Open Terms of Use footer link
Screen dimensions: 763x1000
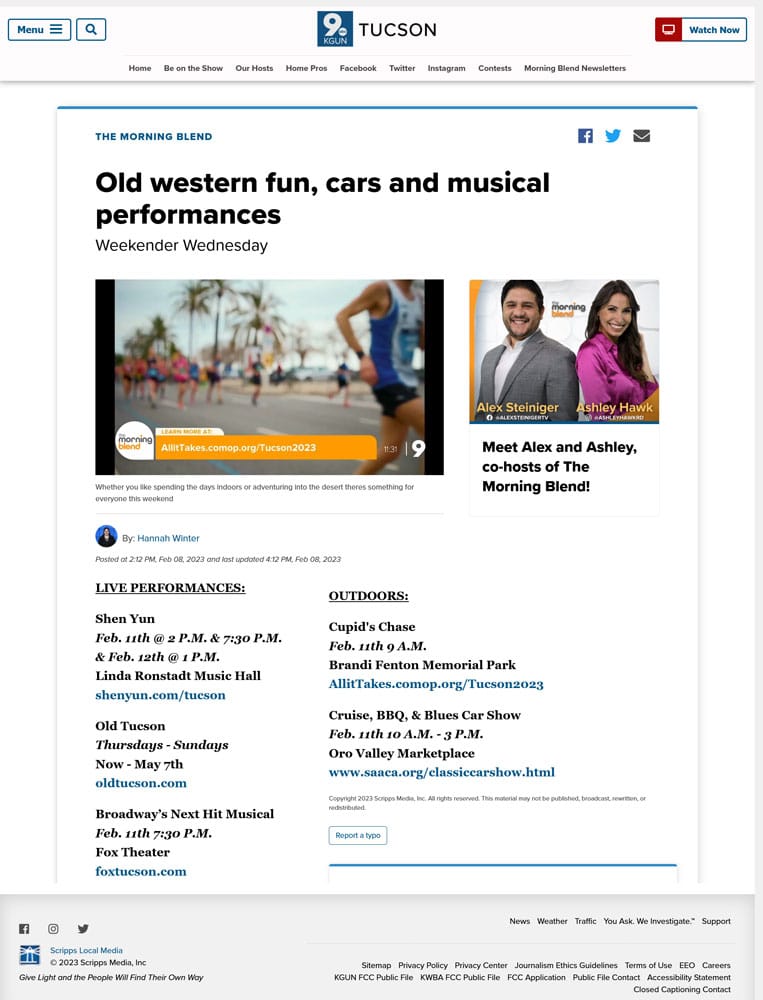point(648,965)
